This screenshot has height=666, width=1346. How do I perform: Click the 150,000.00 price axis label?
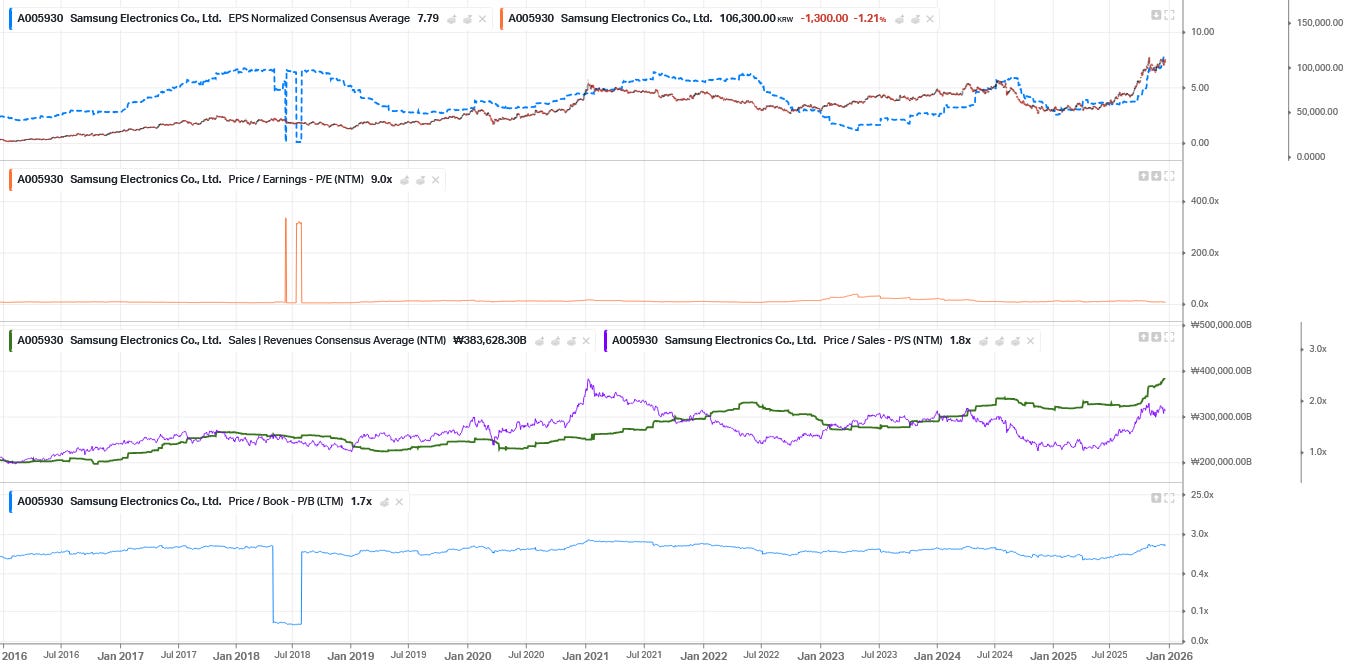pos(1319,22)
